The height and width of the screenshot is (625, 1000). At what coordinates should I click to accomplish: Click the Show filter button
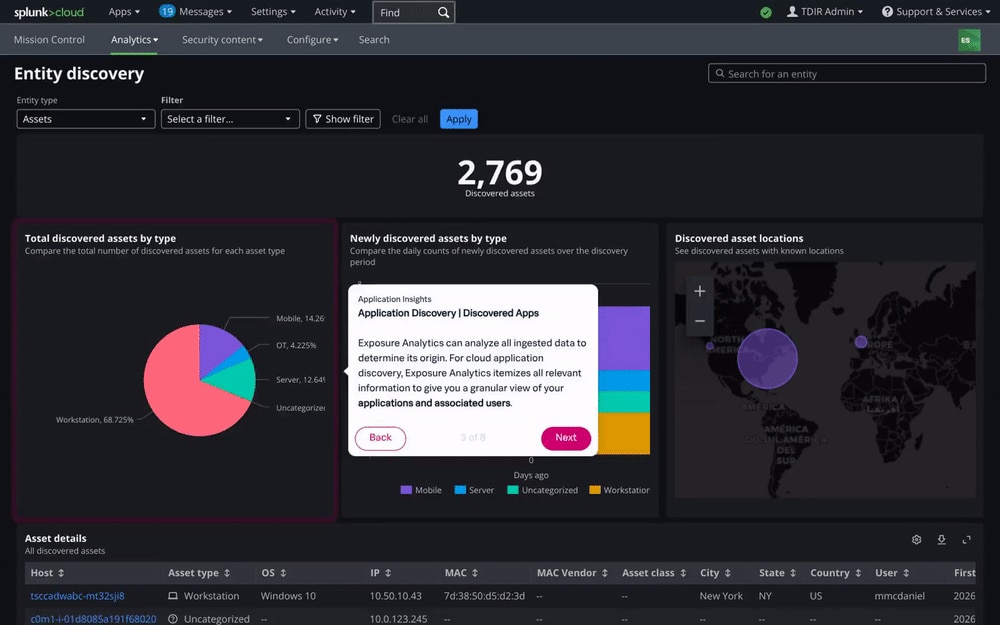coord(343,119)
